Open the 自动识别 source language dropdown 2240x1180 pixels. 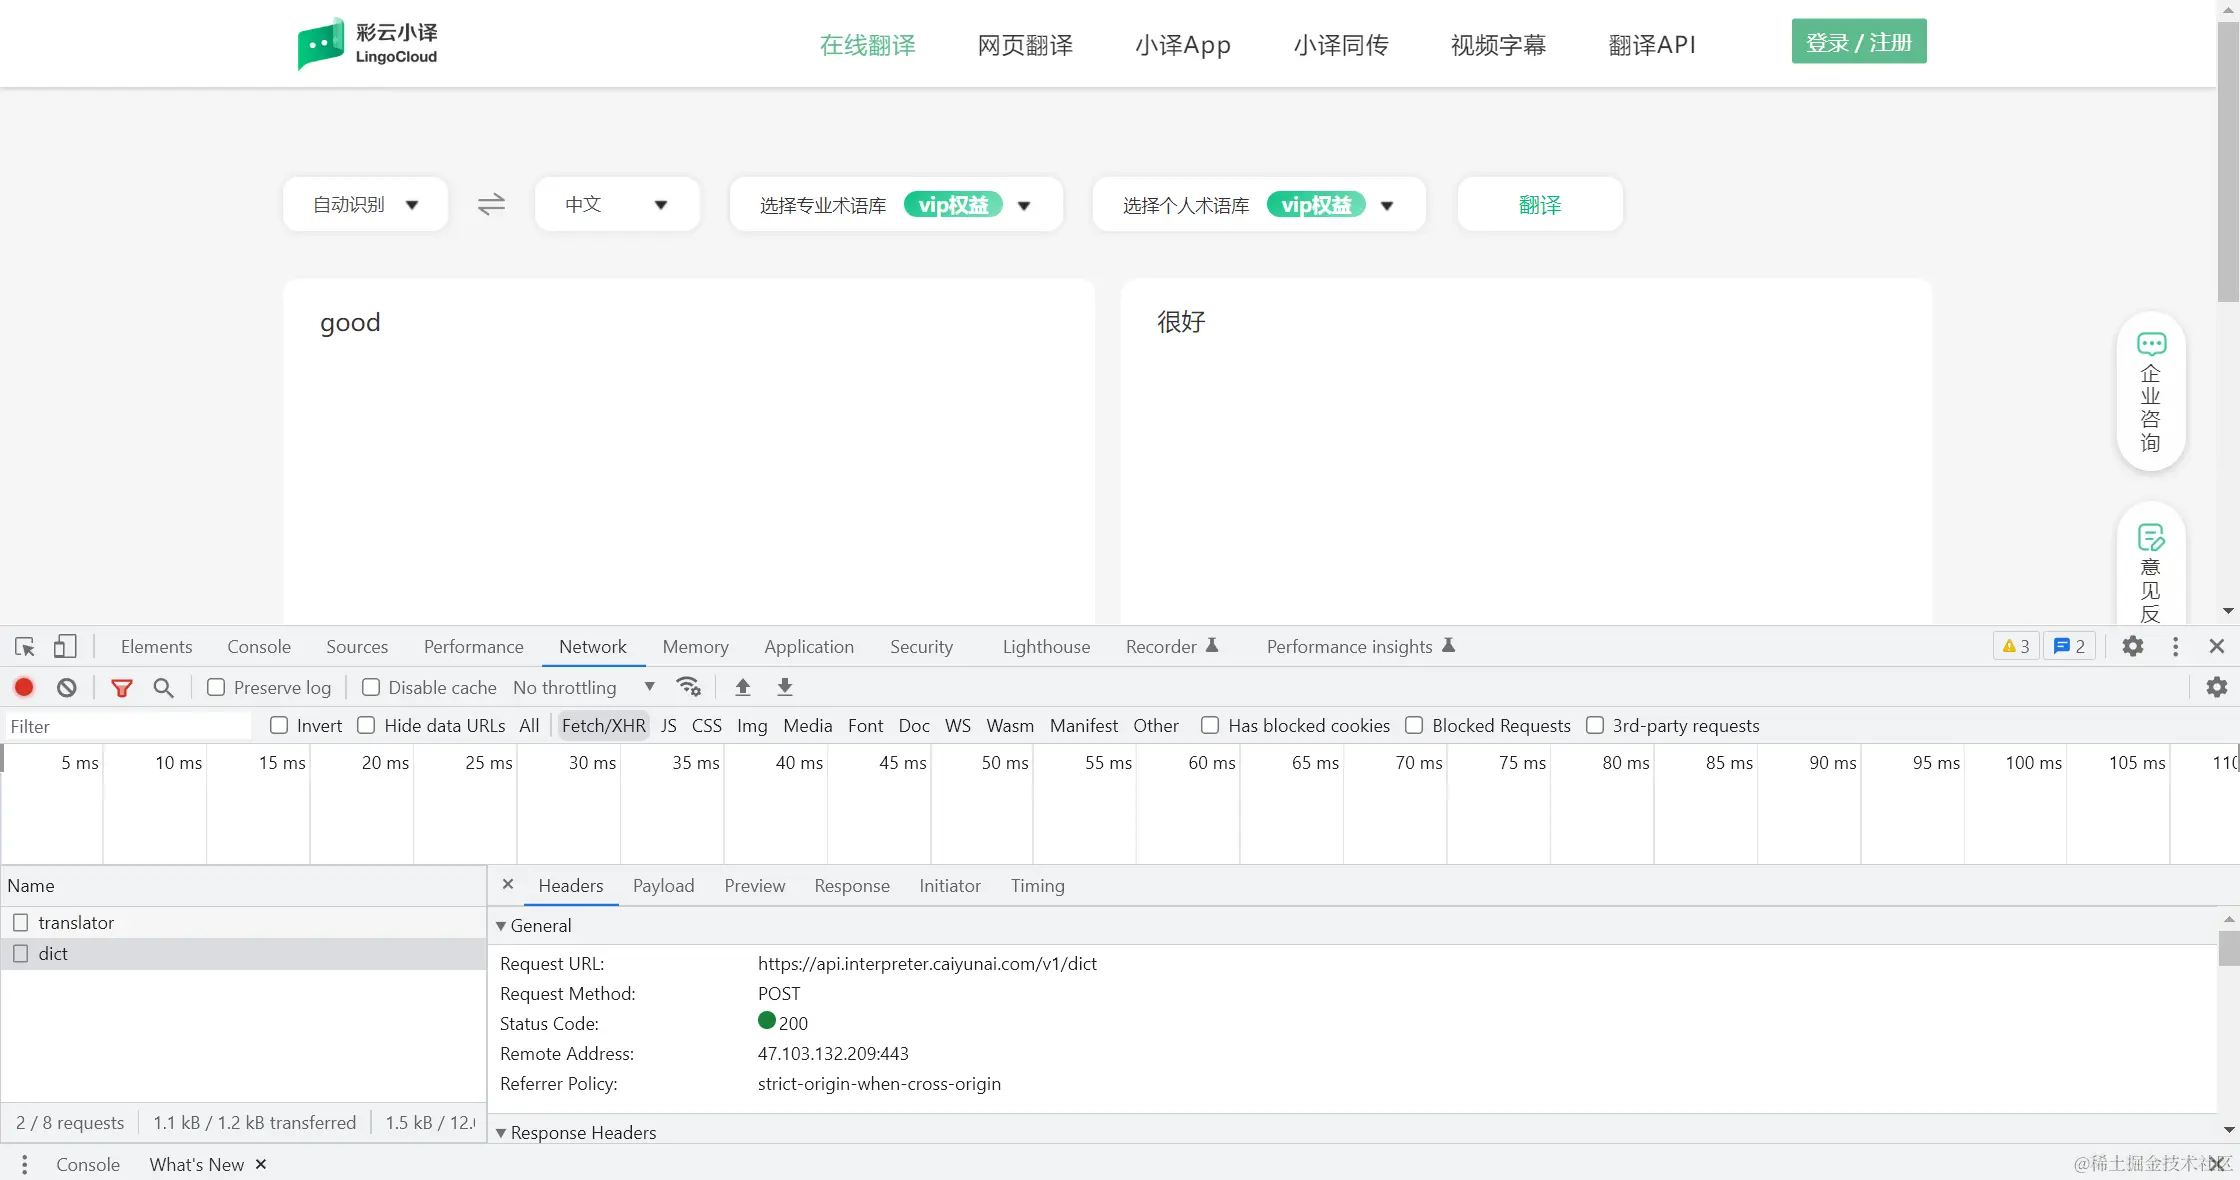point(365,204)
